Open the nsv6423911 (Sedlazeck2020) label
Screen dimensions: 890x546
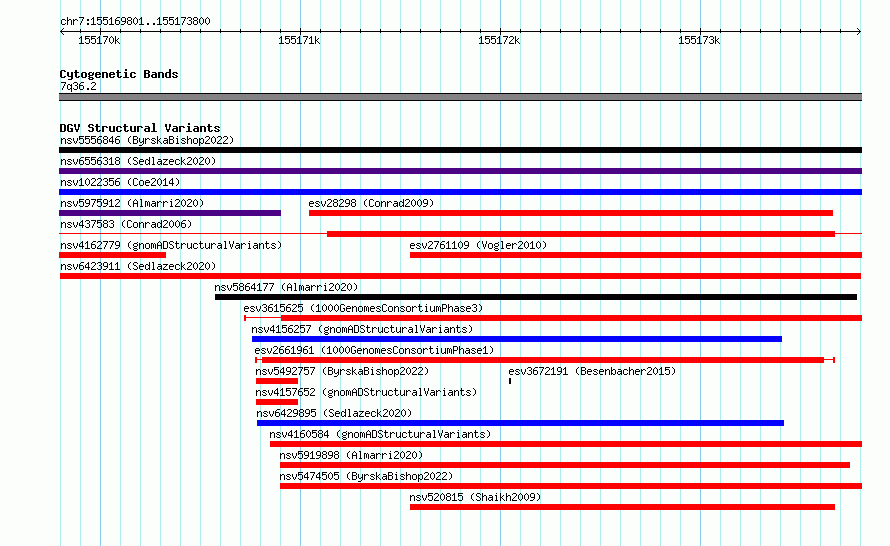138,266
